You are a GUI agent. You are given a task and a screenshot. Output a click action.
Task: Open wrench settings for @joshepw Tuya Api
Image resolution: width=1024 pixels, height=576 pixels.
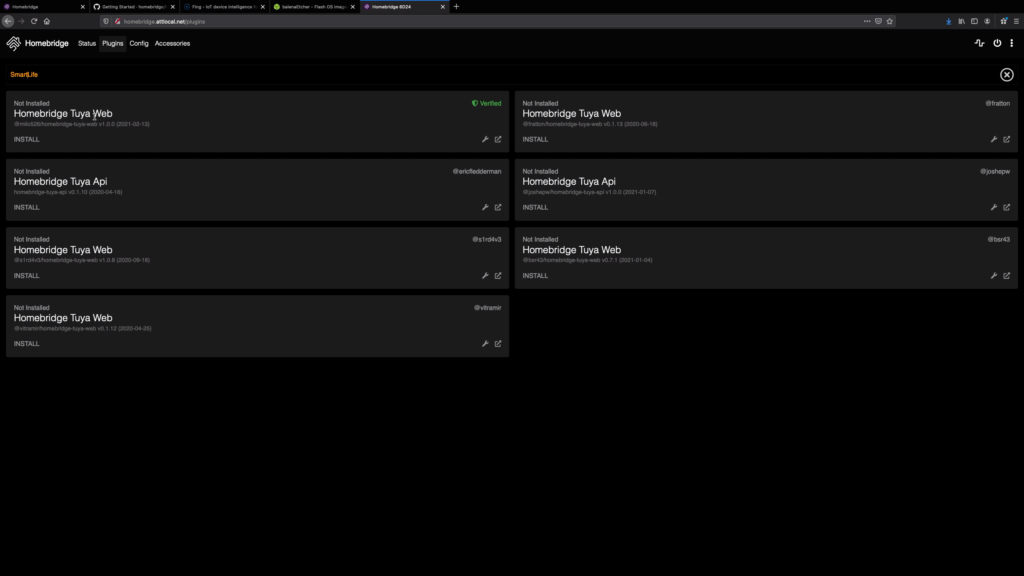[x=994, y=207]
